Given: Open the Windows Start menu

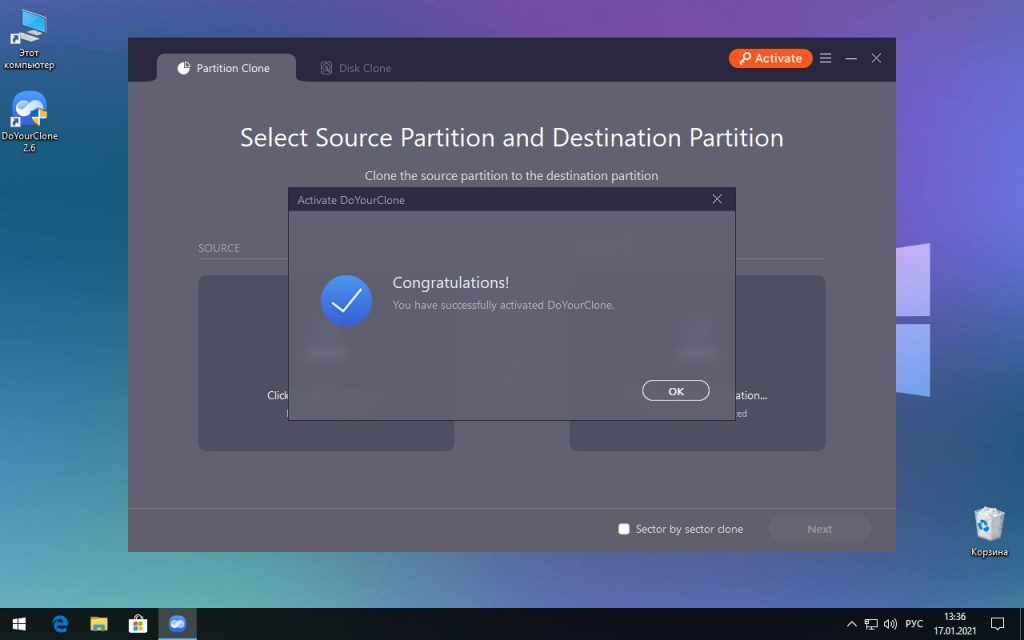Looking at the screenshot, I should point(19,624).
